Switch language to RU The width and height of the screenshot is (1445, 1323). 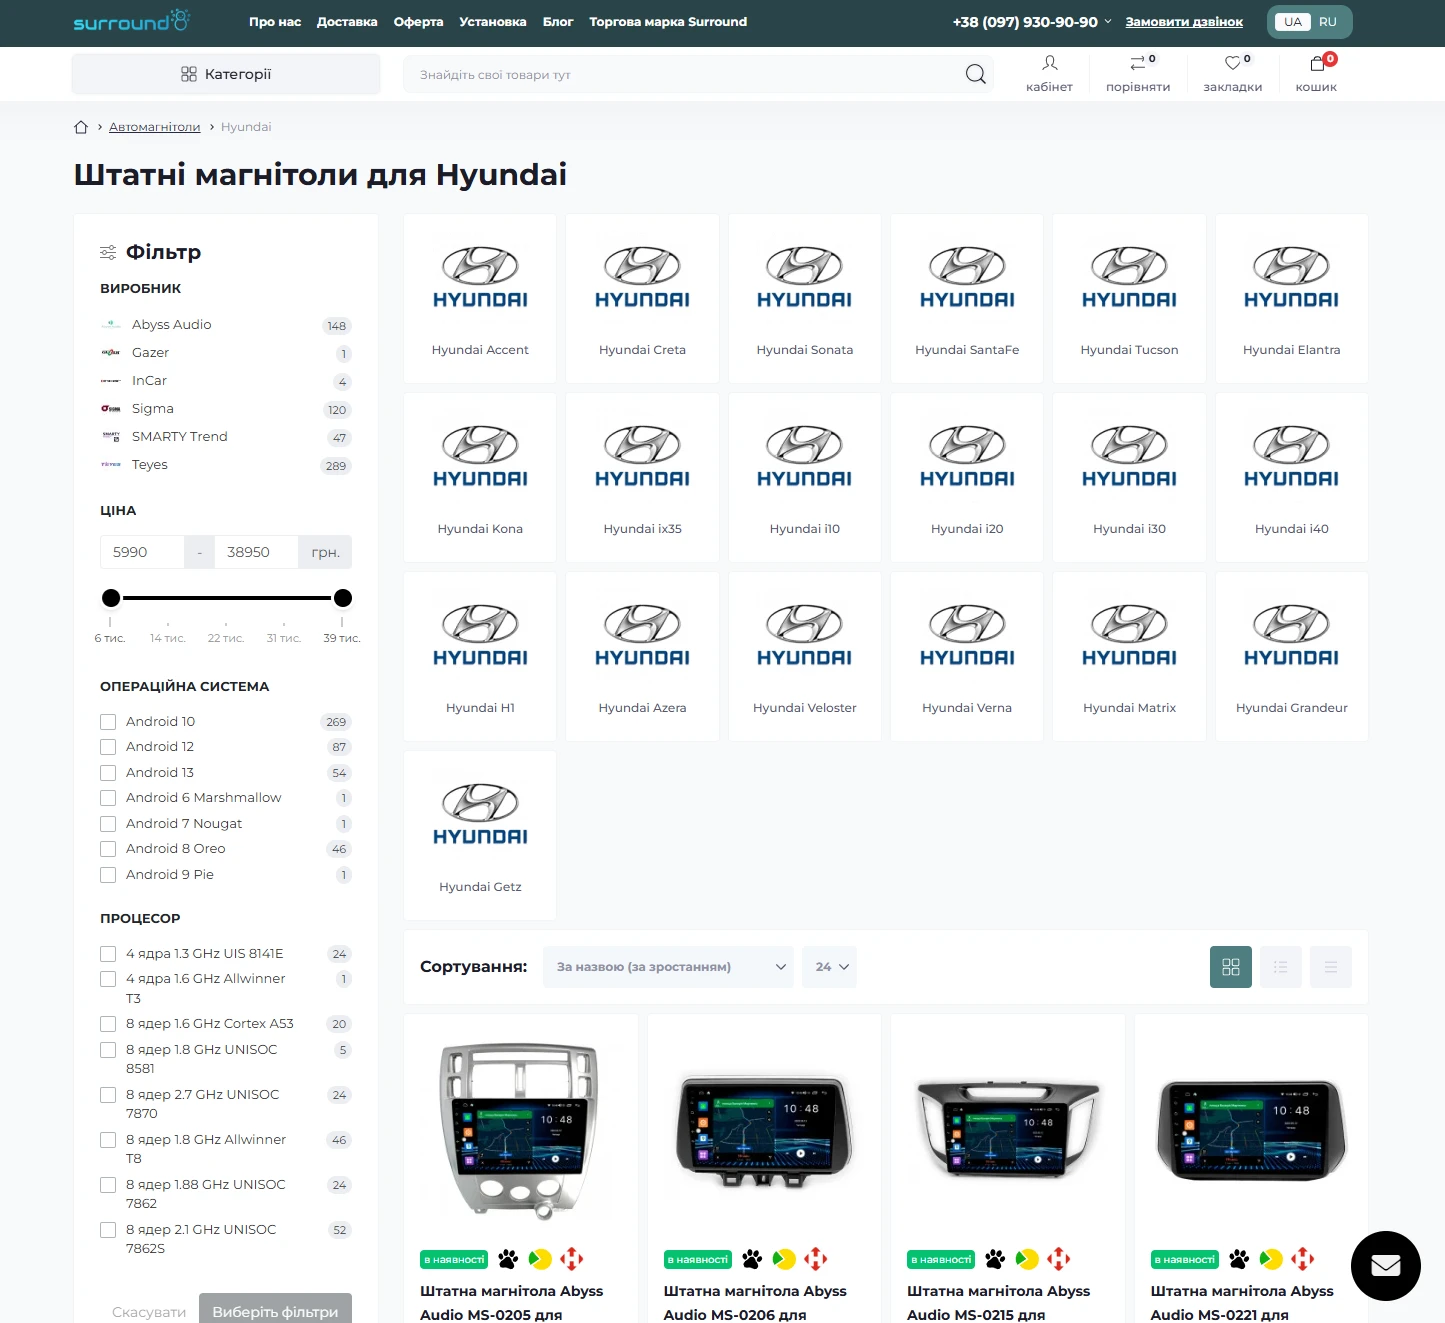tap(1328, 22)
